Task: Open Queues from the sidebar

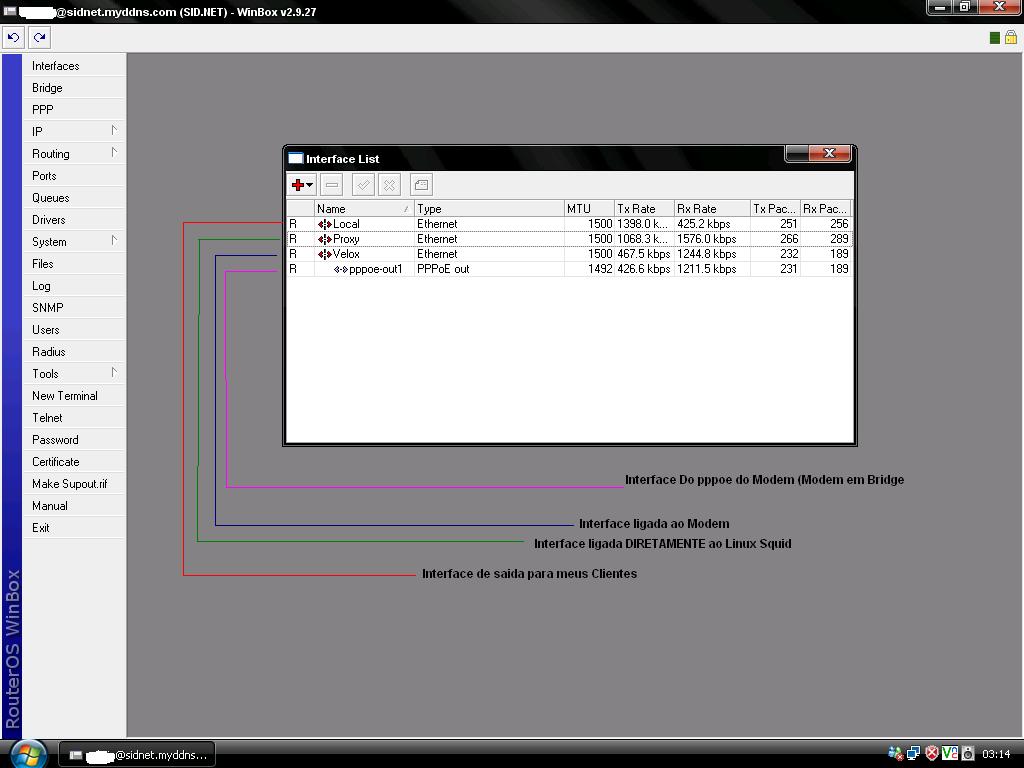Action: coord(73,198)
